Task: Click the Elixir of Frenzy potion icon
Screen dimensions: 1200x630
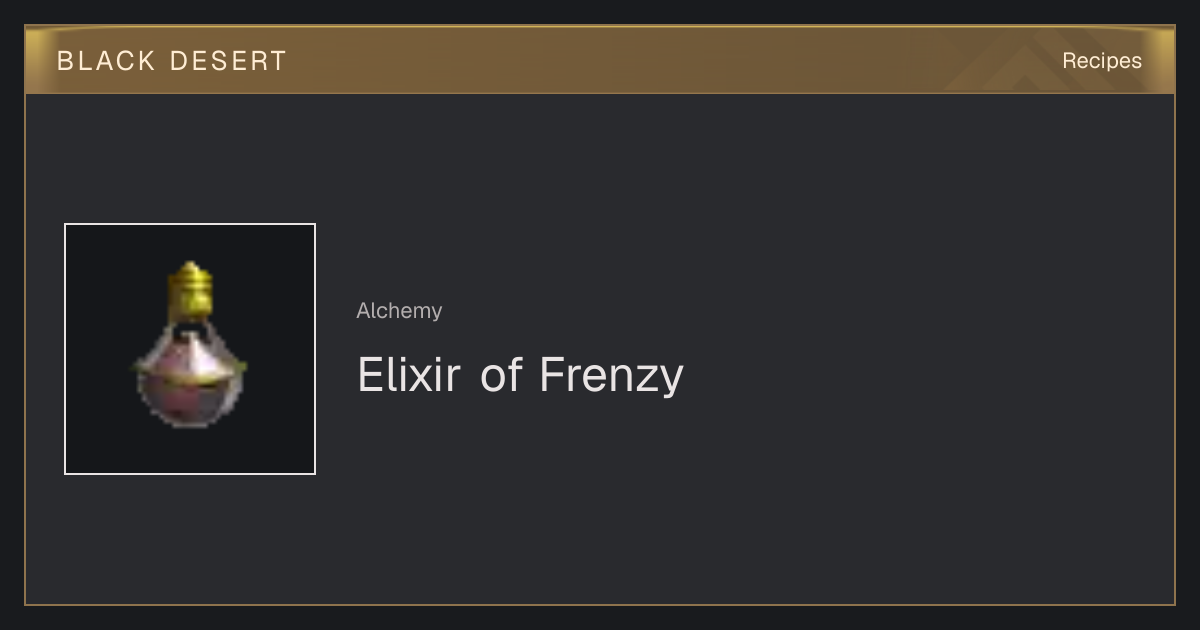Action: point(190,345)
